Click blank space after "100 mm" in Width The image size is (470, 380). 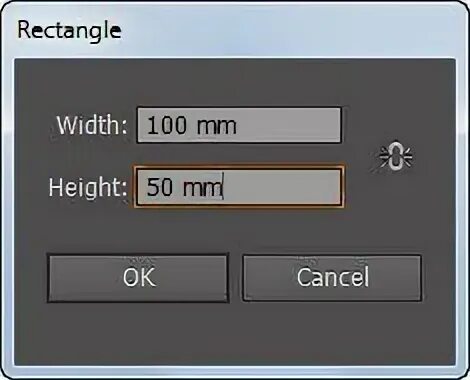tap(288, 125)
